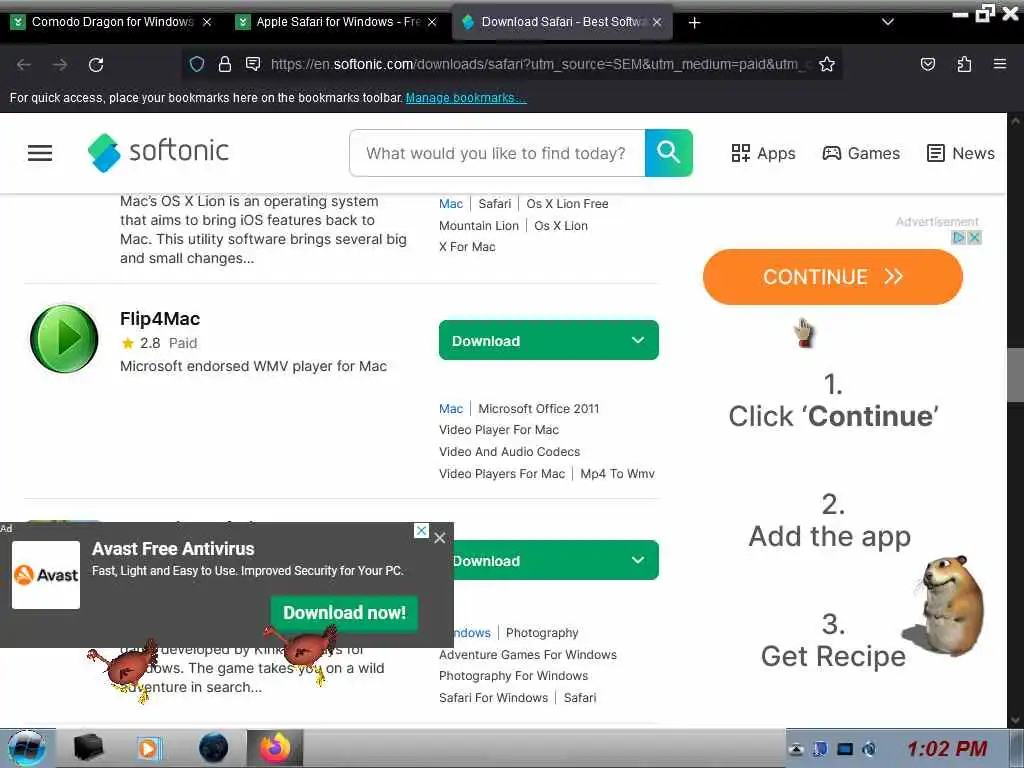
Task: Open the Windows Start orb
Action: [27, 748]
